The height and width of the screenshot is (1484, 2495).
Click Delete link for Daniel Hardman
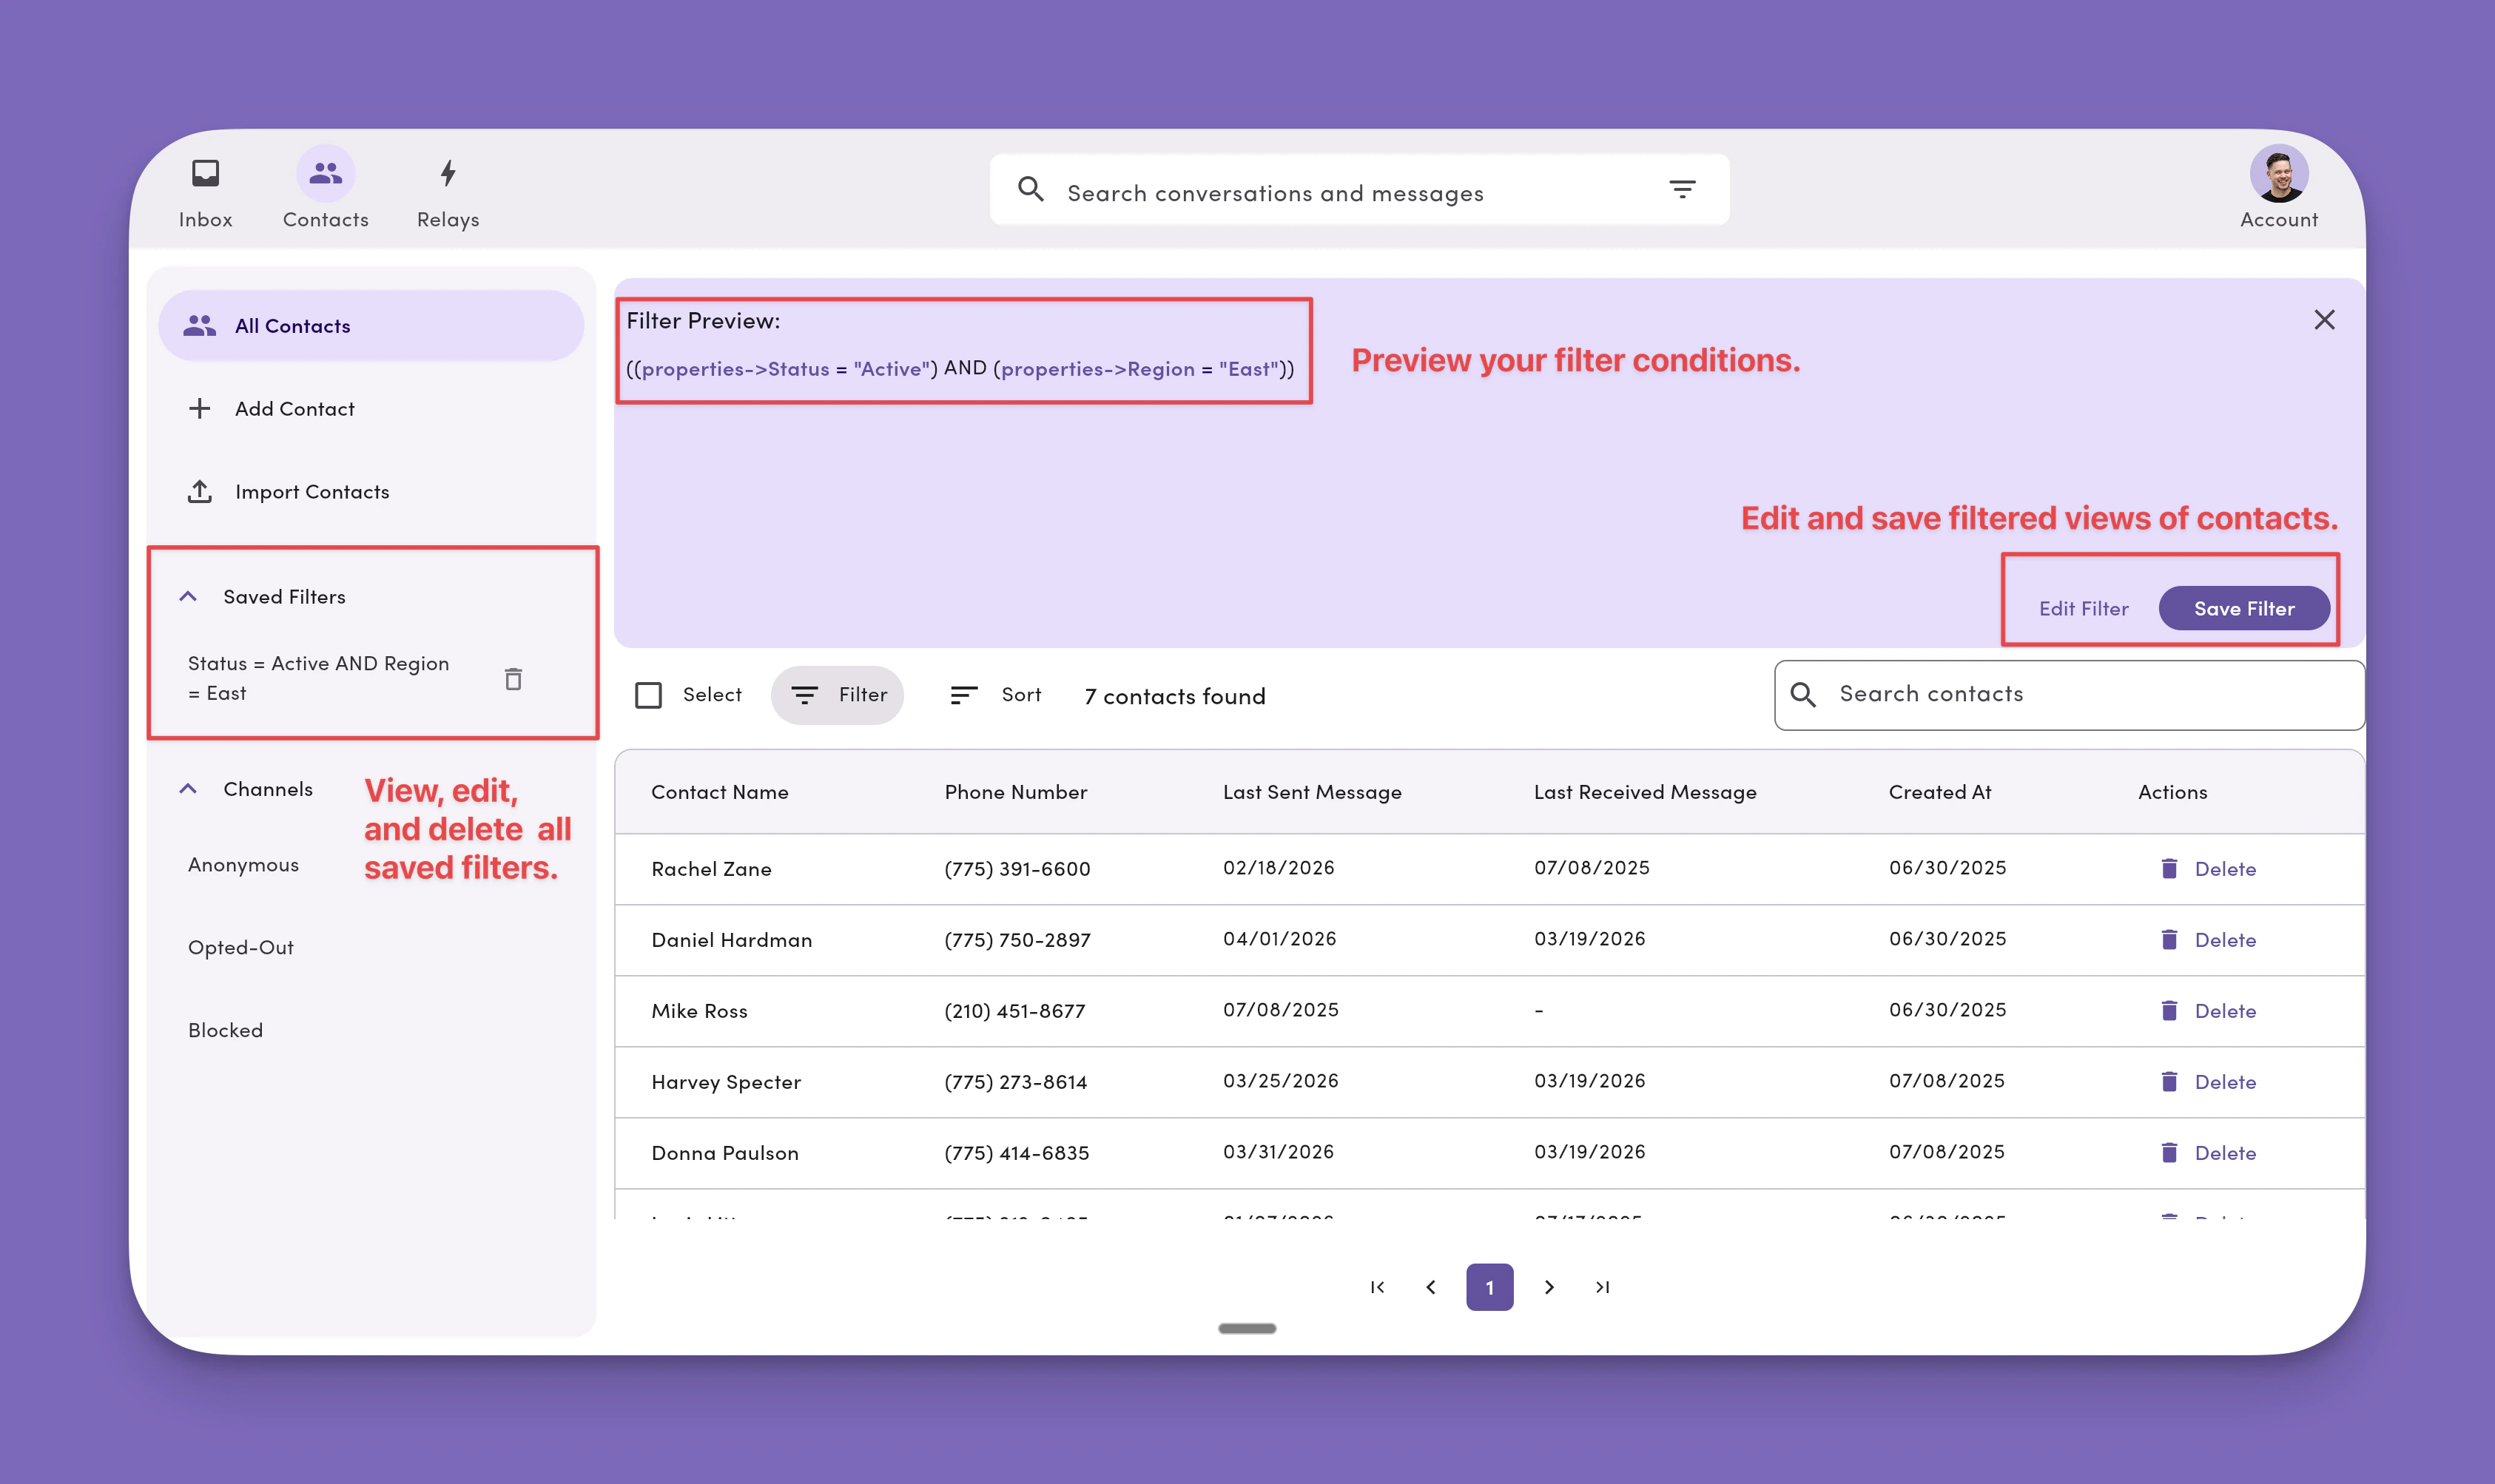[x=2225, y=940]
